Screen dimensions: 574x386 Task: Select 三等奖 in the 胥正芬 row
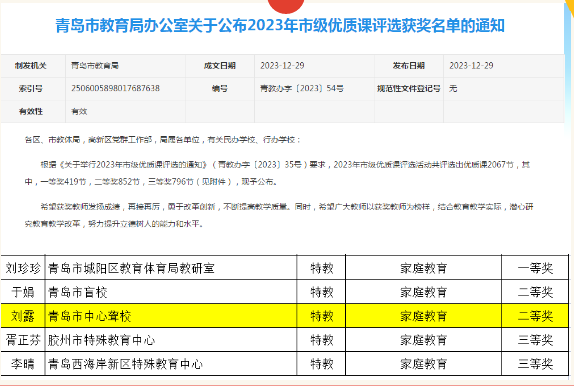[x=535, y=340]
